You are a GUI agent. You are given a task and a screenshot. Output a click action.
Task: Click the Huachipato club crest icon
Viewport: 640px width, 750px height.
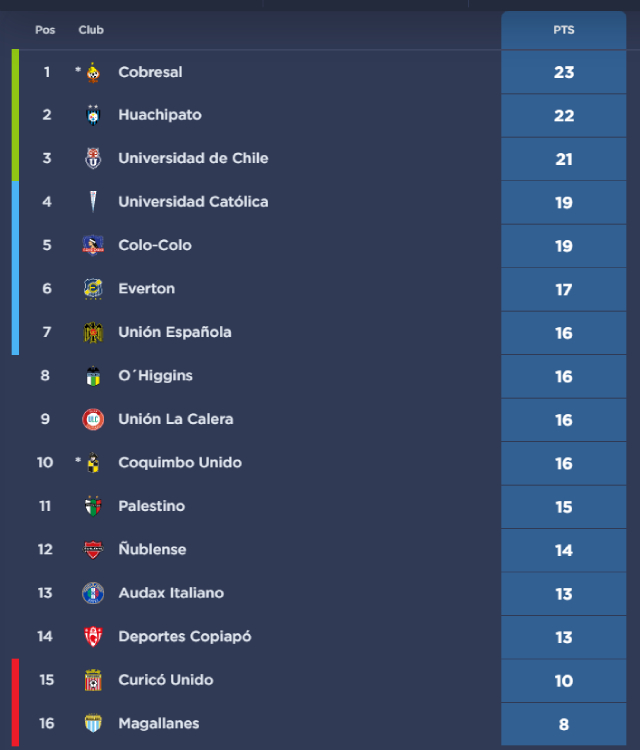[x=93, y=115]
